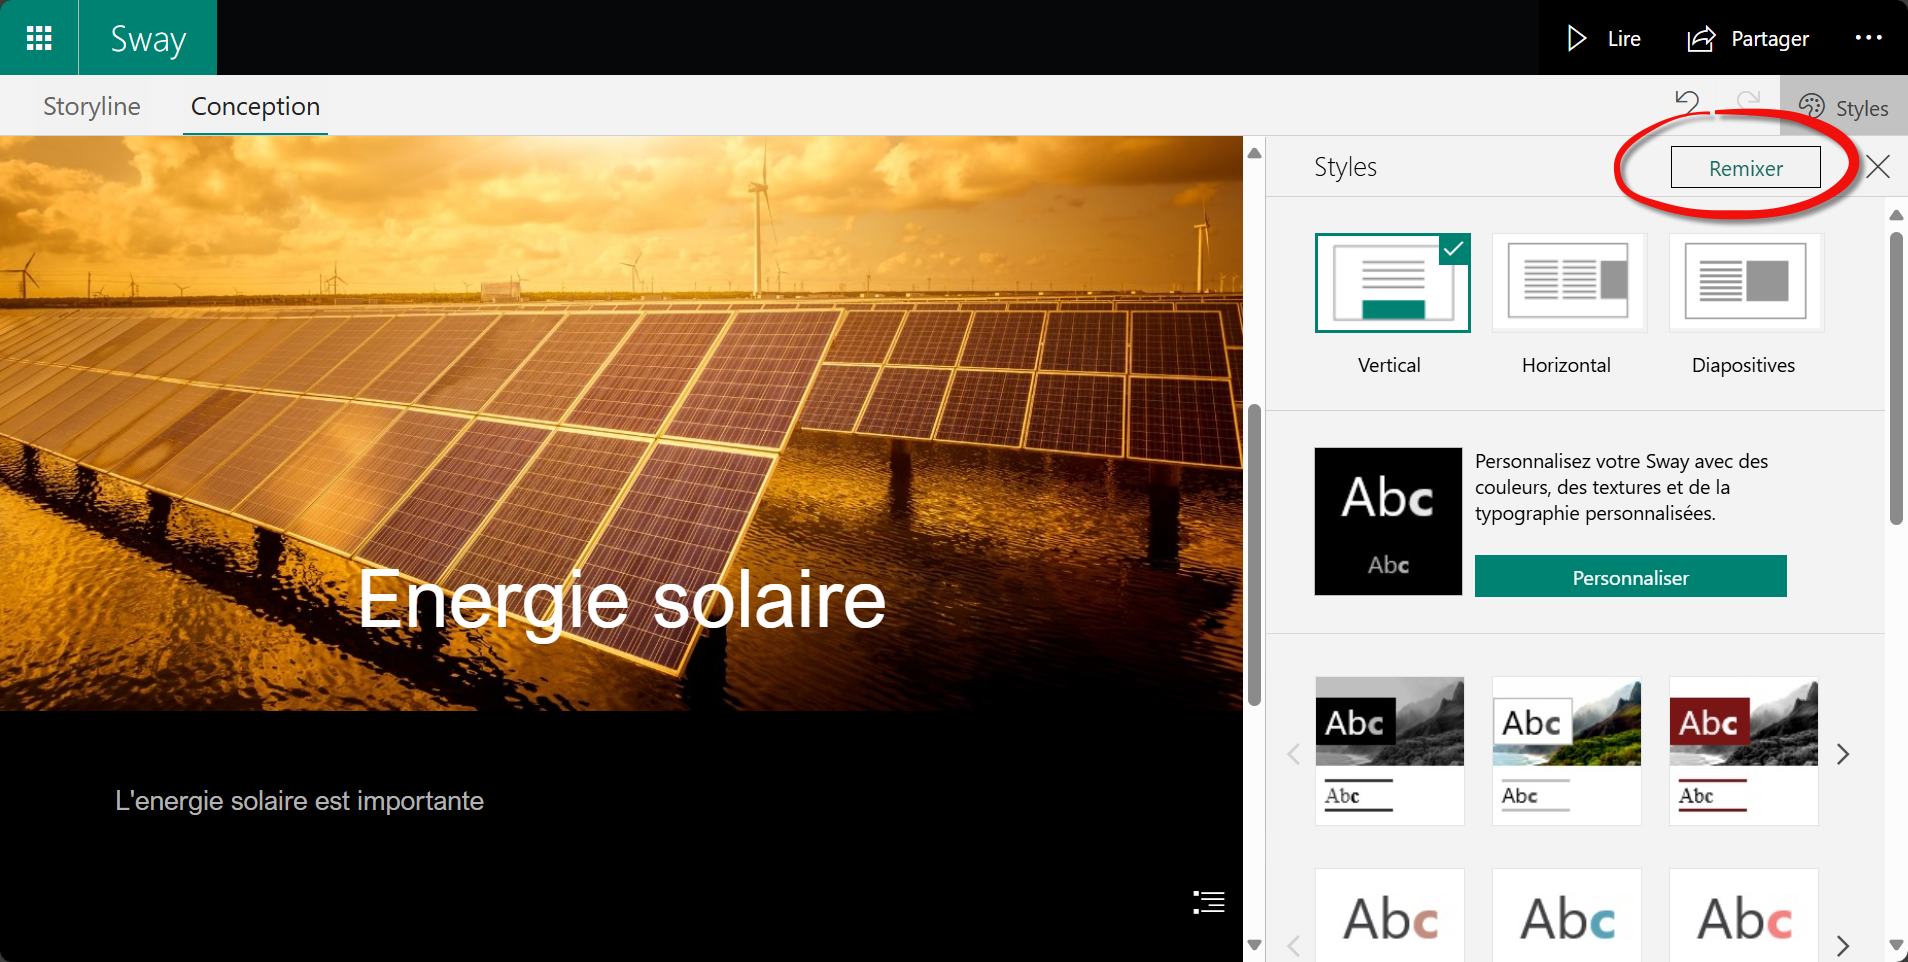Open the app launcher waffle grid
The width and height of the screenshot is (1908, 962).
tap(39, 38)
